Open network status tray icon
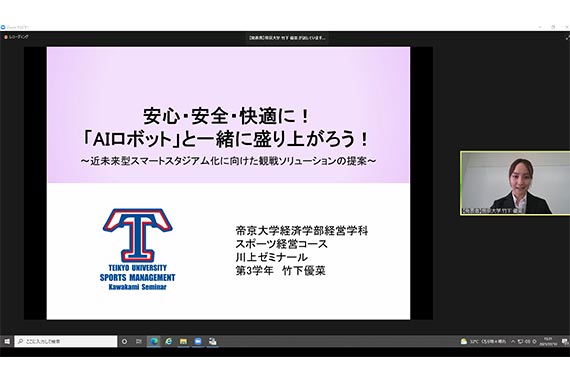The height and width of the screenshot is (380, 570). tap(520, 341)
